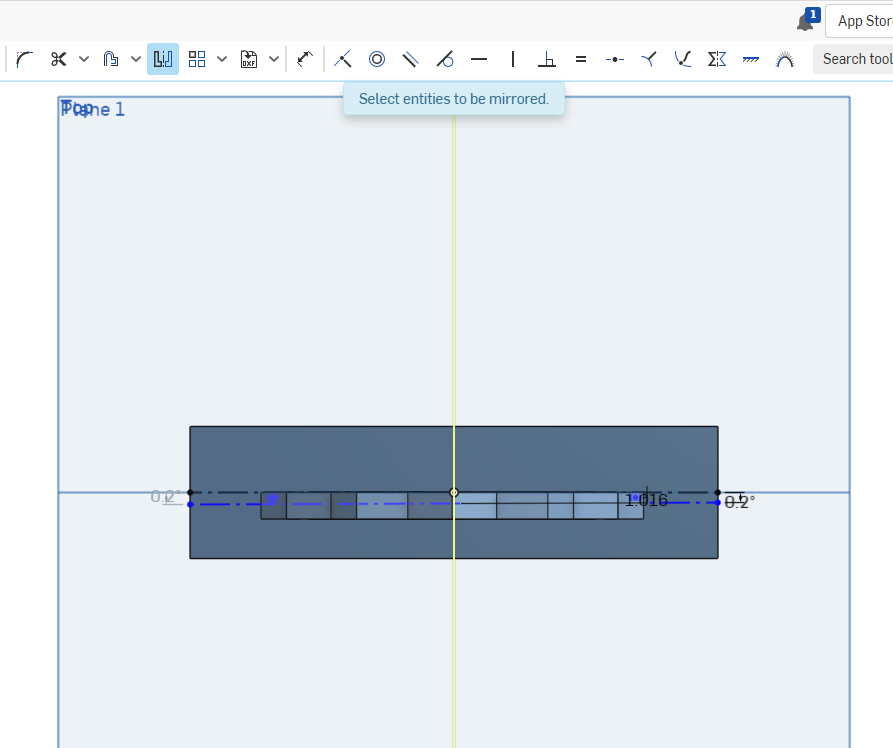Viewport: 893px width, 748px height.
Task: Apply the Normal constraint
Action: [649, 59]
